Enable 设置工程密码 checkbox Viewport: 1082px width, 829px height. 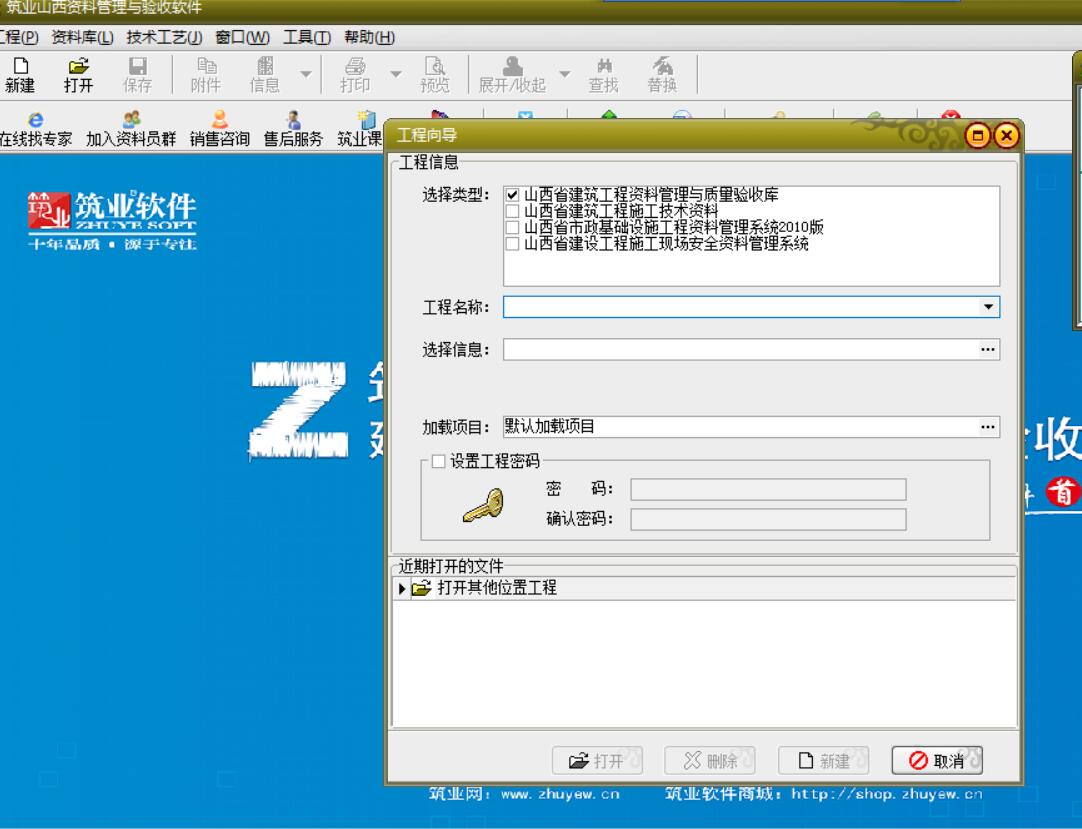438,461
